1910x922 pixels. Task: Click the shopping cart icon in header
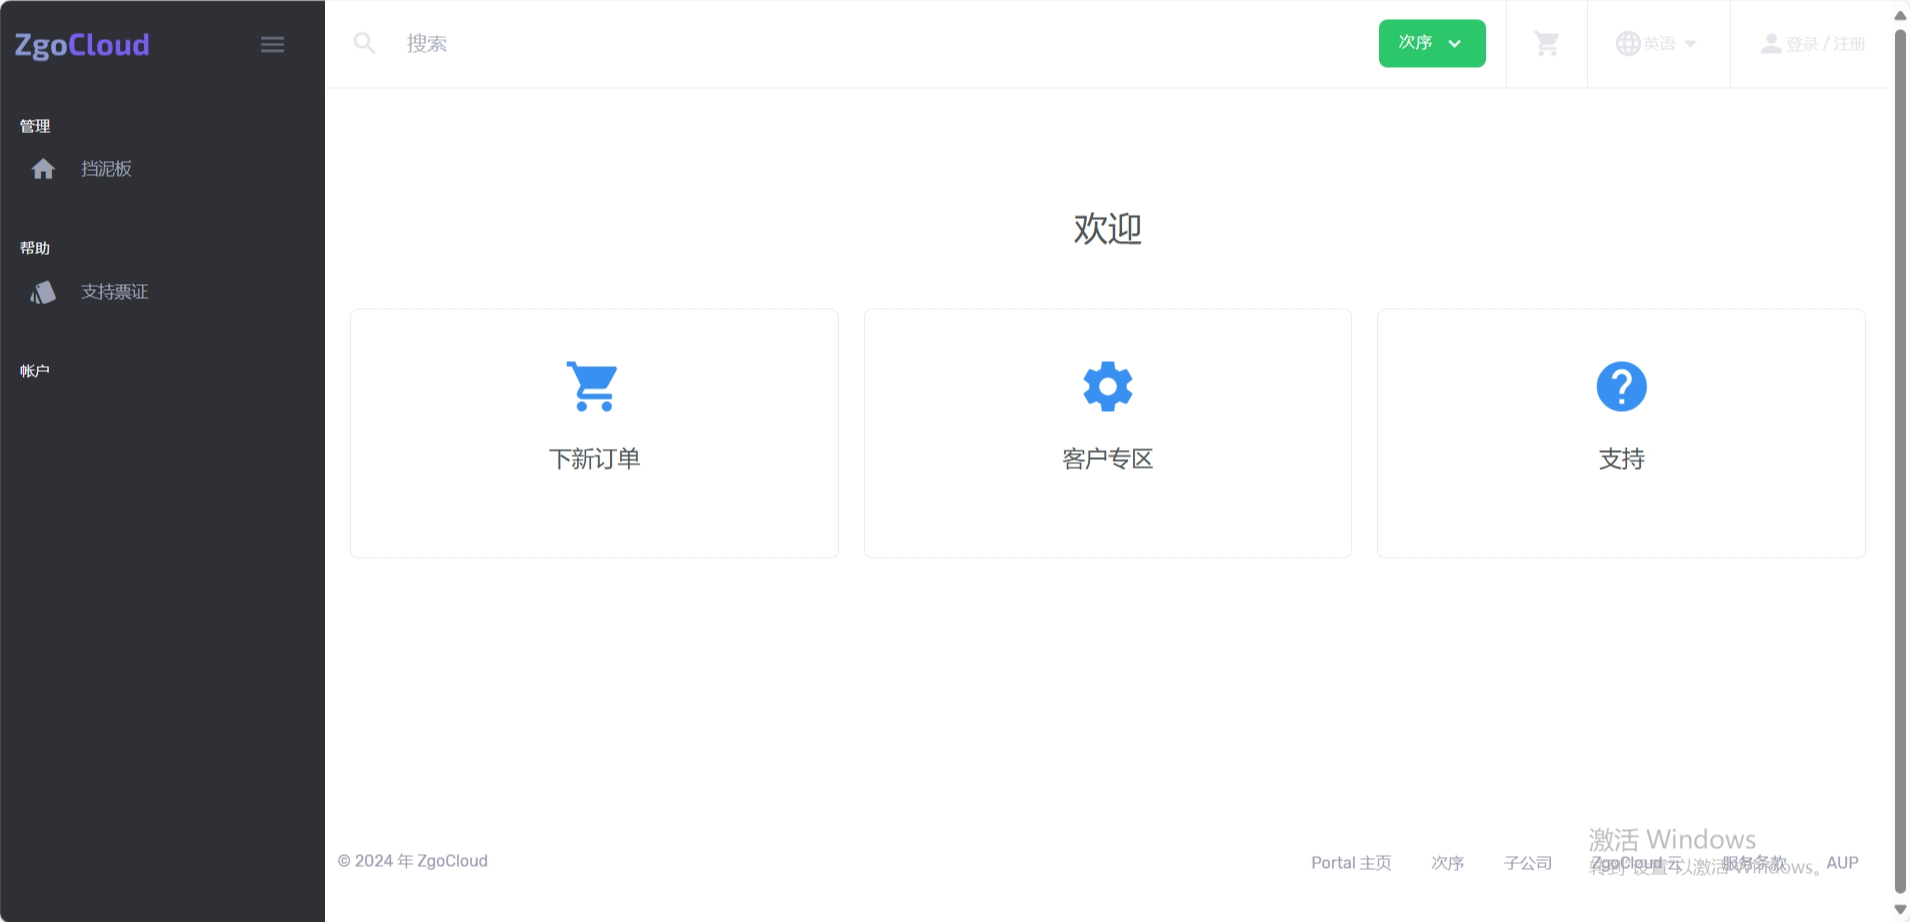coord(1545,42)
